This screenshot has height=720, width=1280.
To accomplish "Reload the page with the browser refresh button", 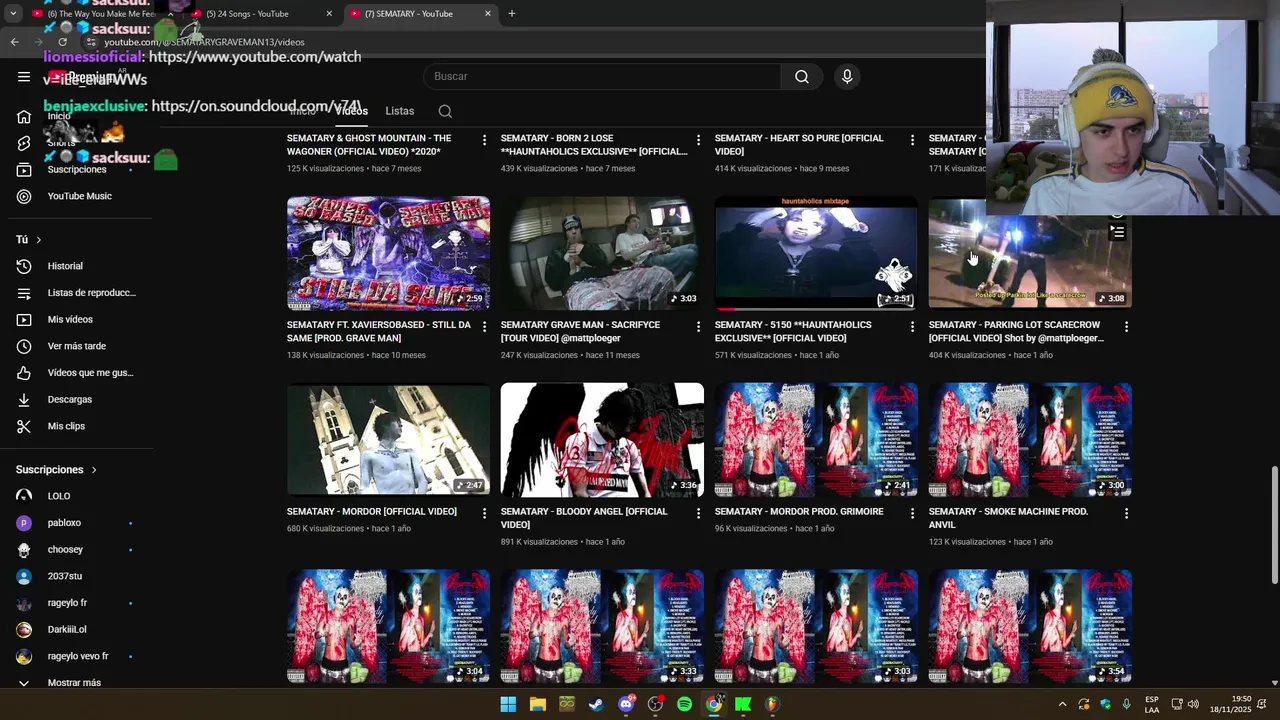I will (63, 42).
